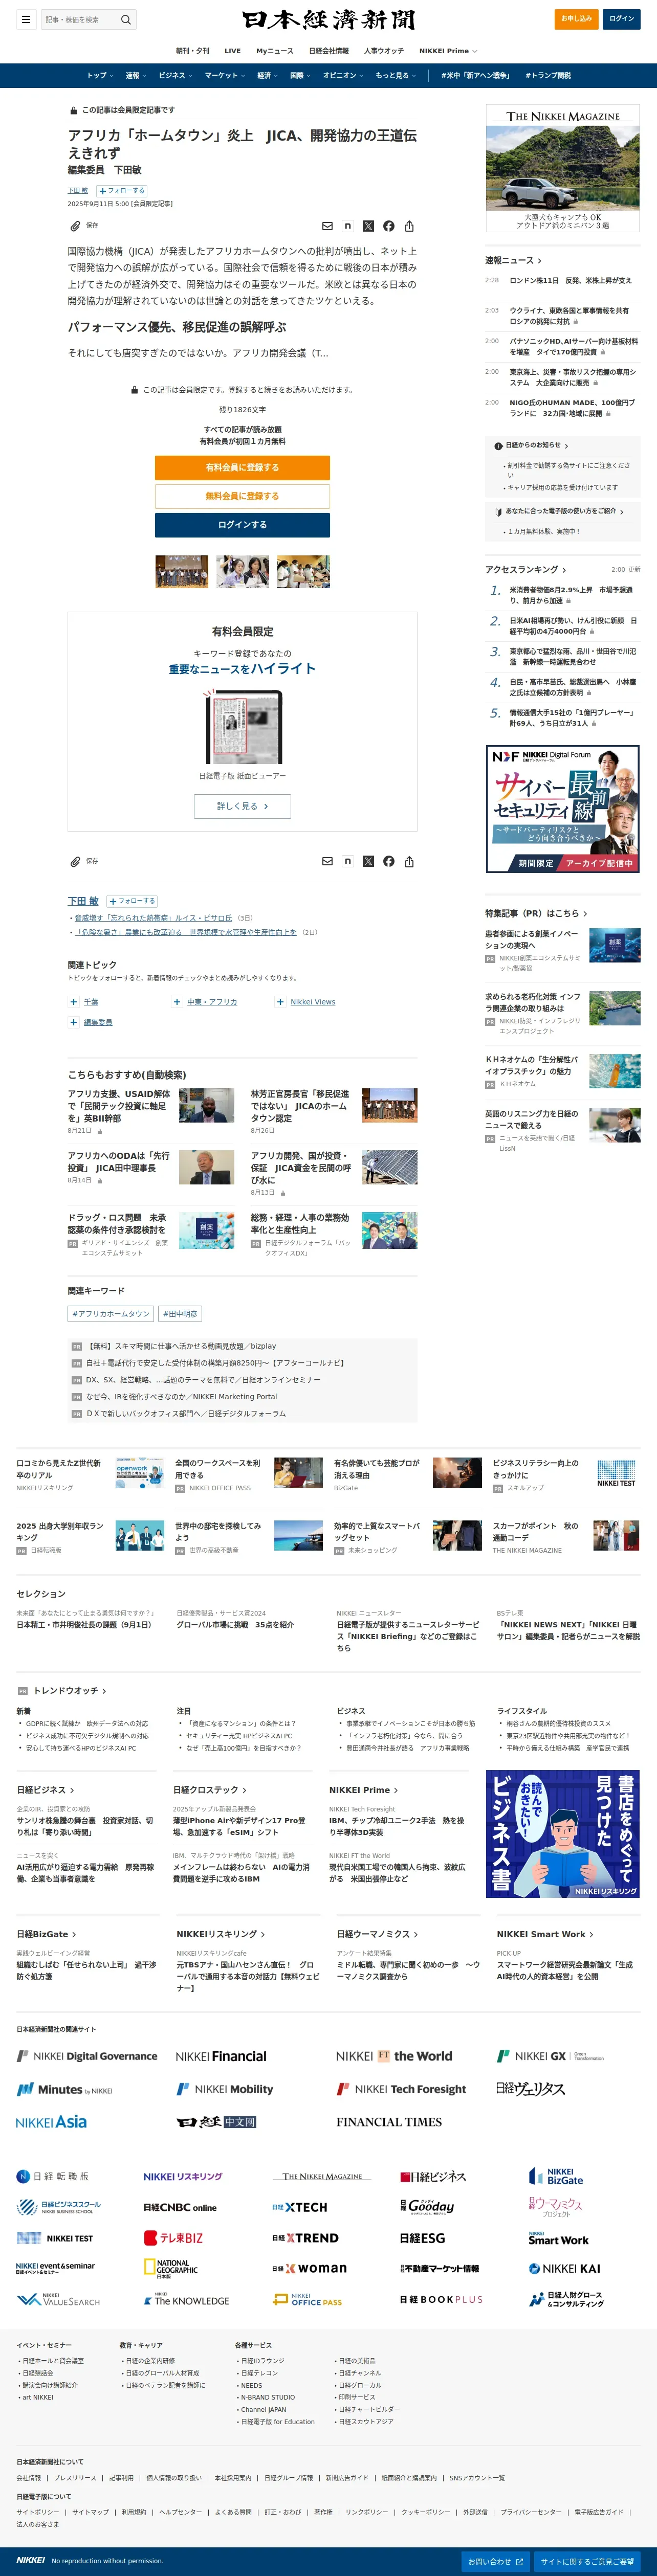Click the search magnifier icon
657x2576 pixels.
pyautogui.click(x=126, y=19)
